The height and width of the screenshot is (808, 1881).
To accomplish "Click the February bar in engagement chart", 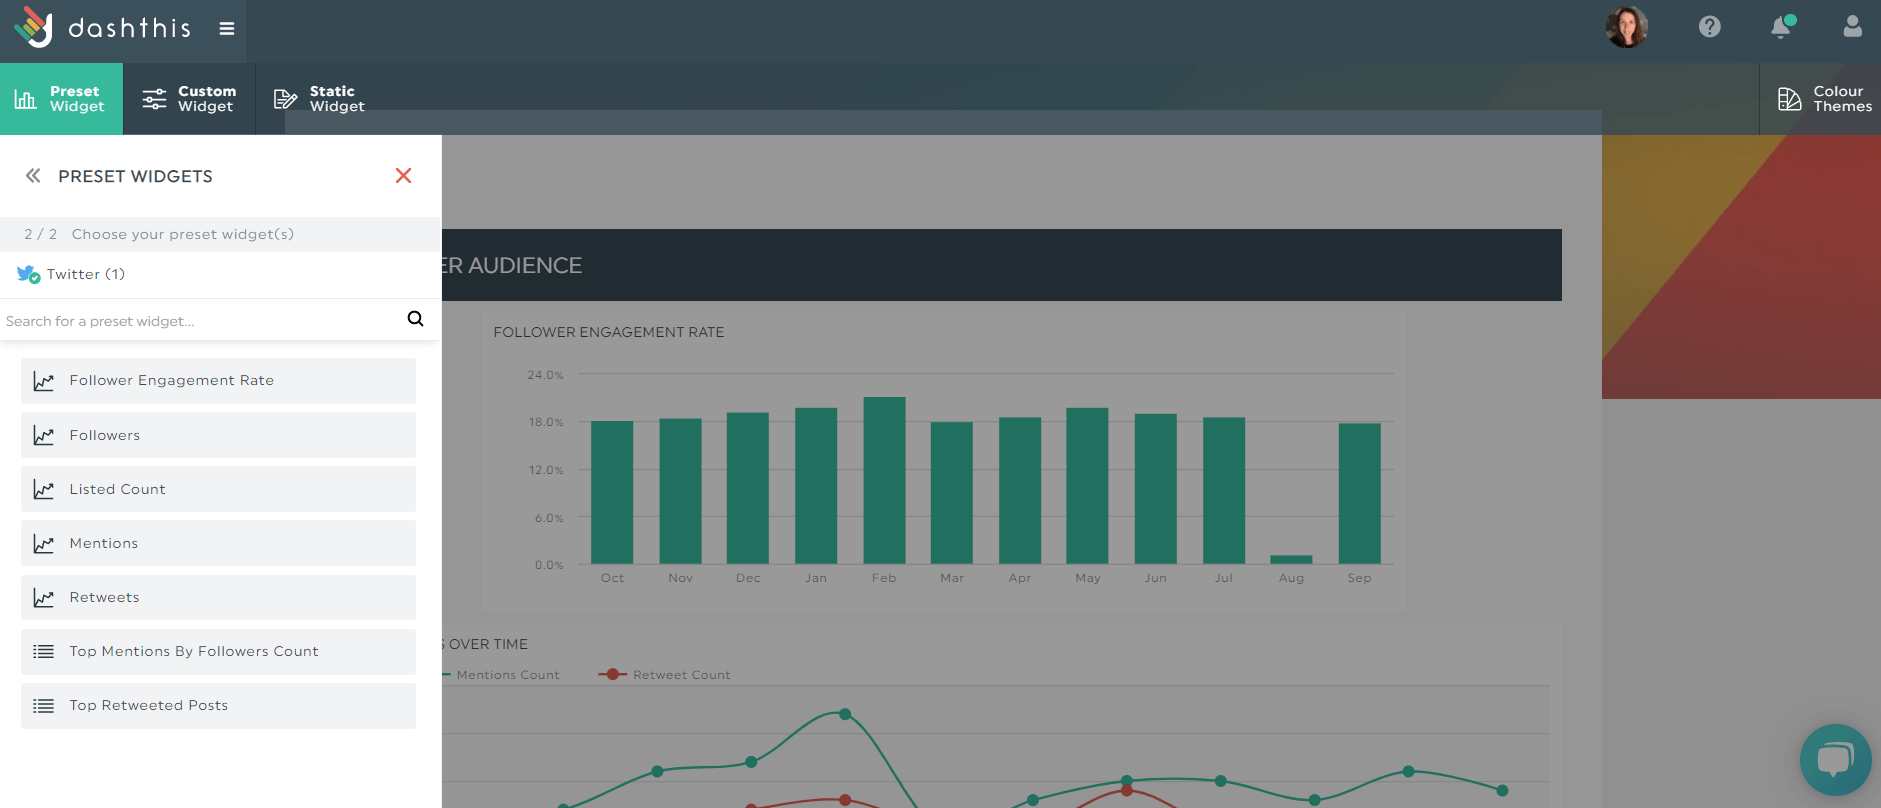I will (x=884, y=480).
